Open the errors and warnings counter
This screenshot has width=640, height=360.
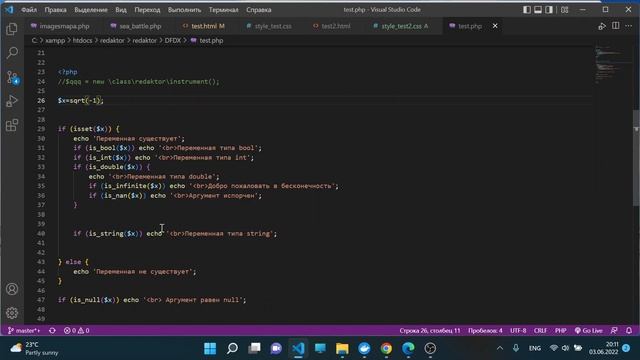click(76, 330)
